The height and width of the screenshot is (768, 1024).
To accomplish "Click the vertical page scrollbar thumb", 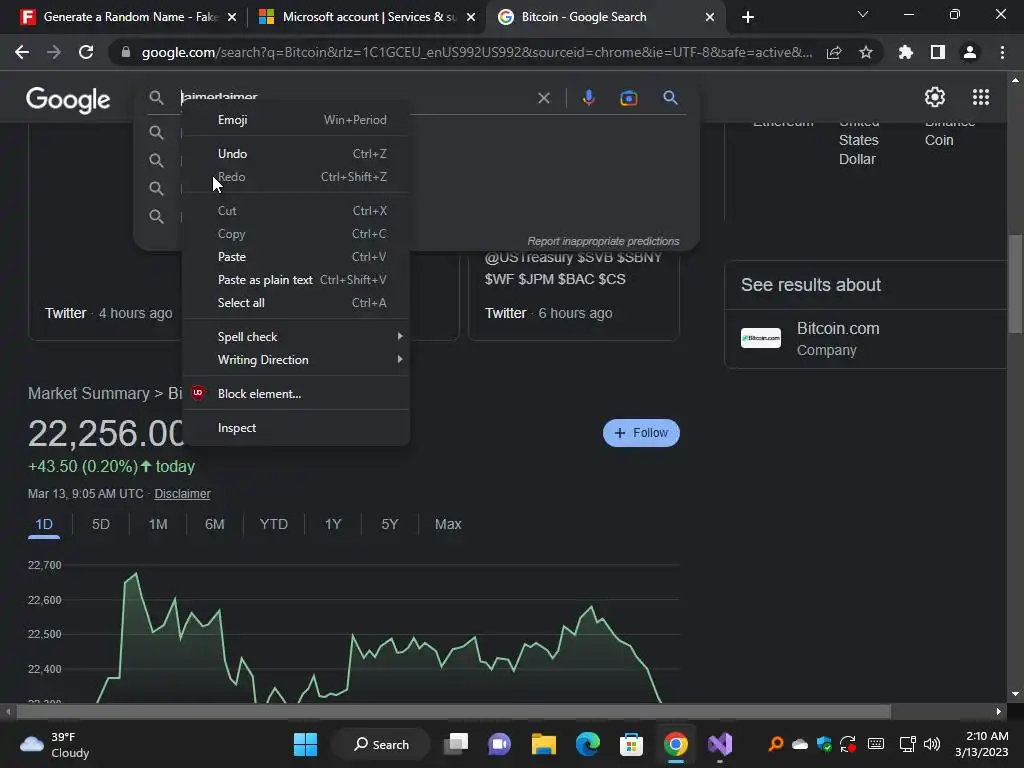I will point(1015,285).
